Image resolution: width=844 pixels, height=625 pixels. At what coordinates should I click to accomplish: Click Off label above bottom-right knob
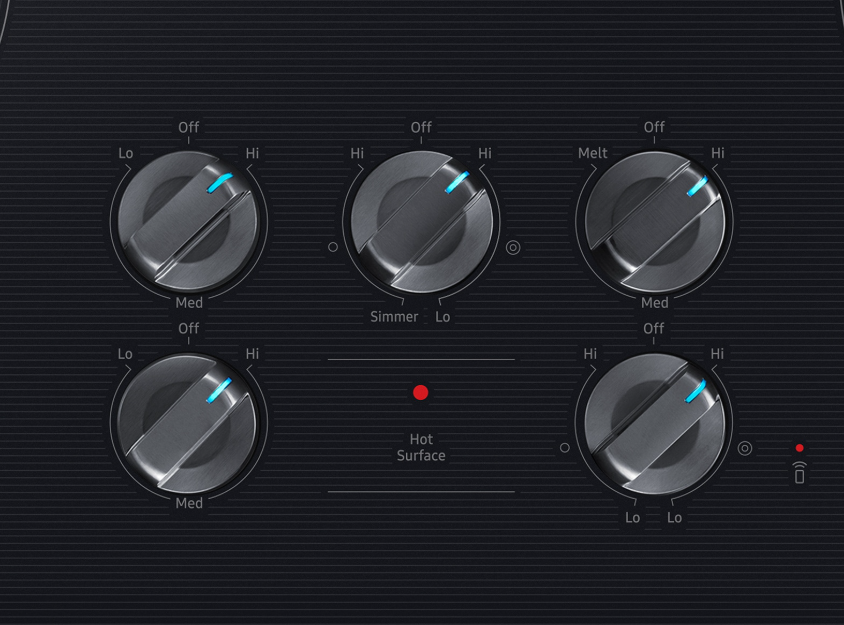(654, 328)
